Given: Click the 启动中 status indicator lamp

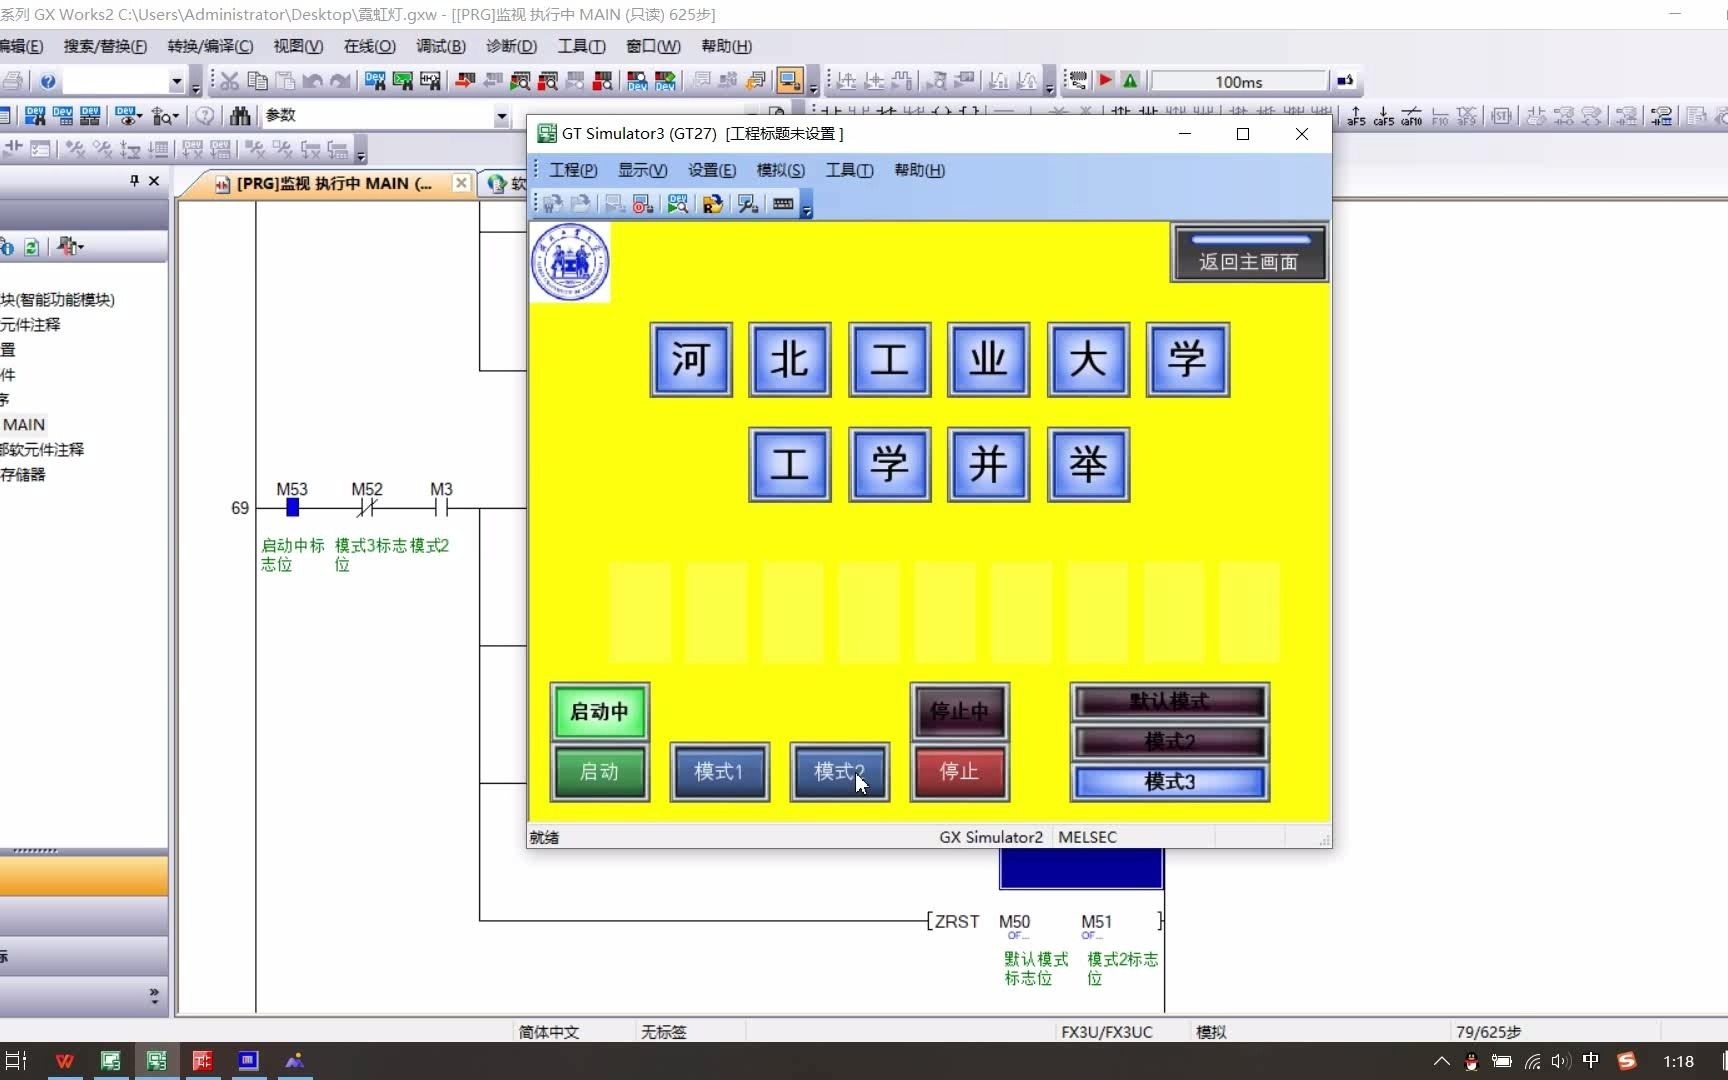Looking at the screenshot, I should (x=600, y=711).
